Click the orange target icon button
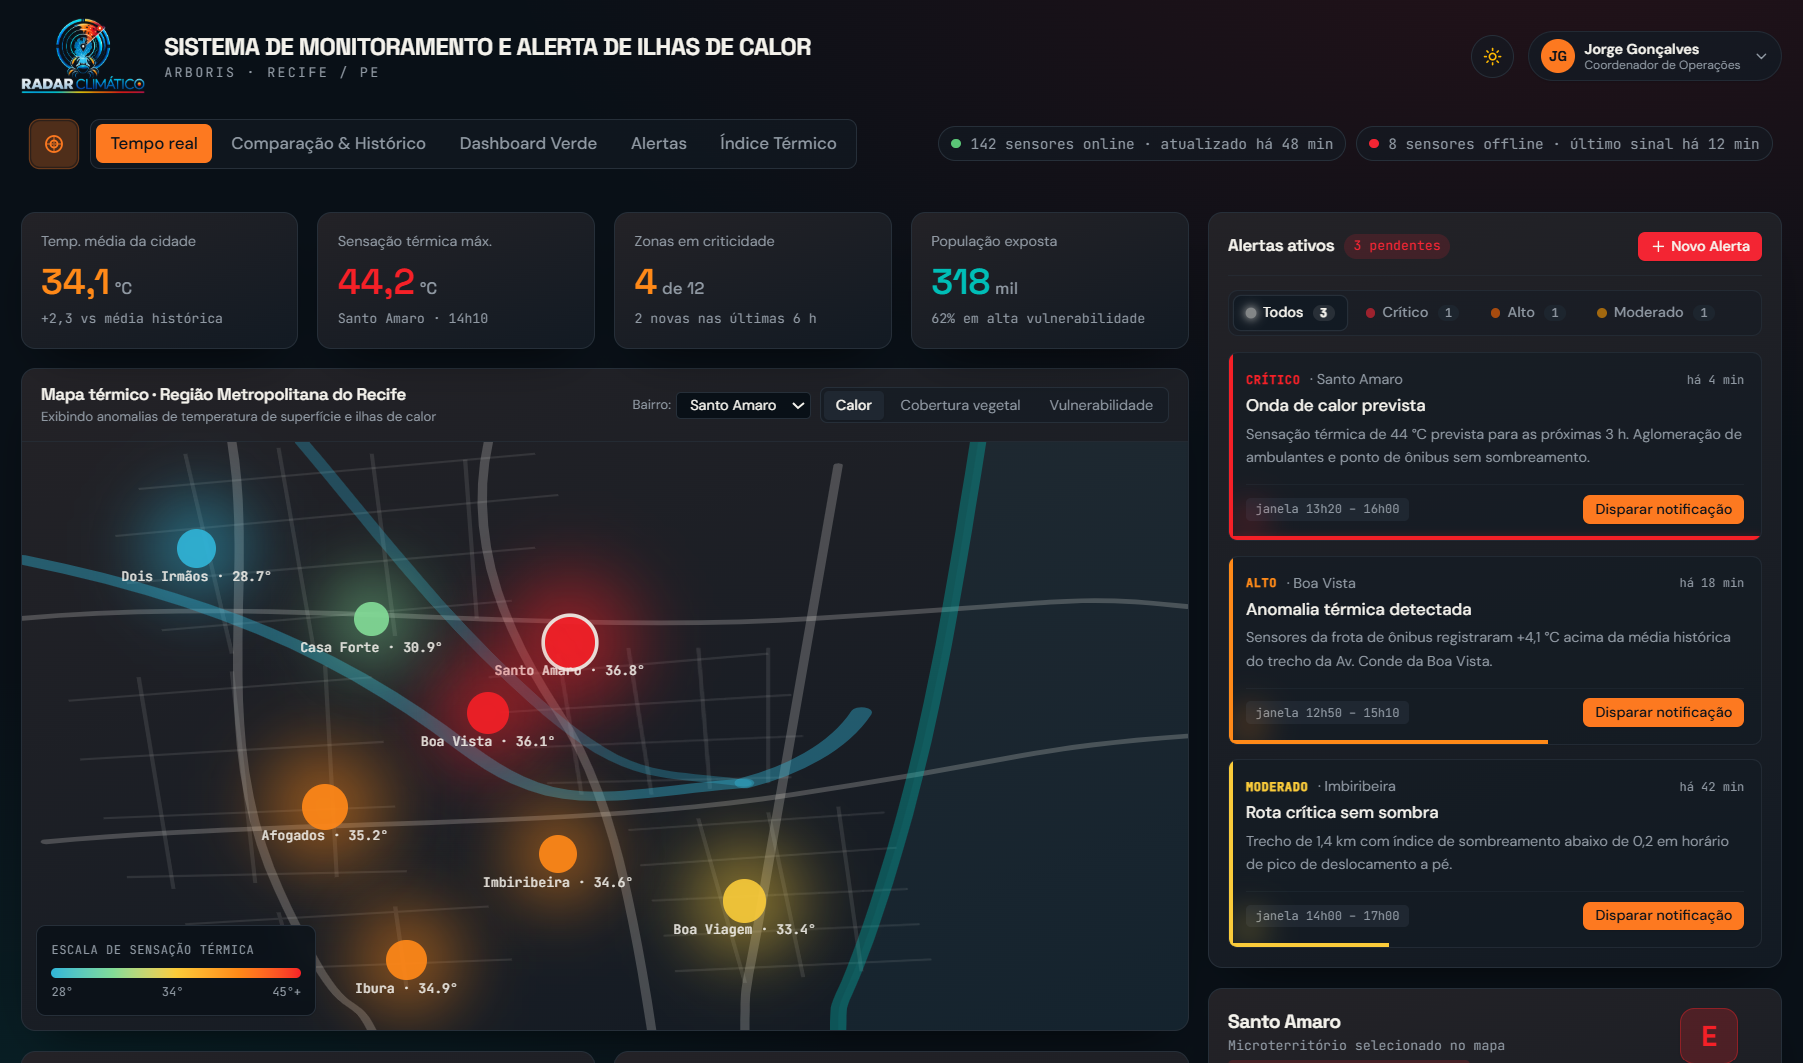This screenshot has width=1803, height=1063. (x=54, y=144)
